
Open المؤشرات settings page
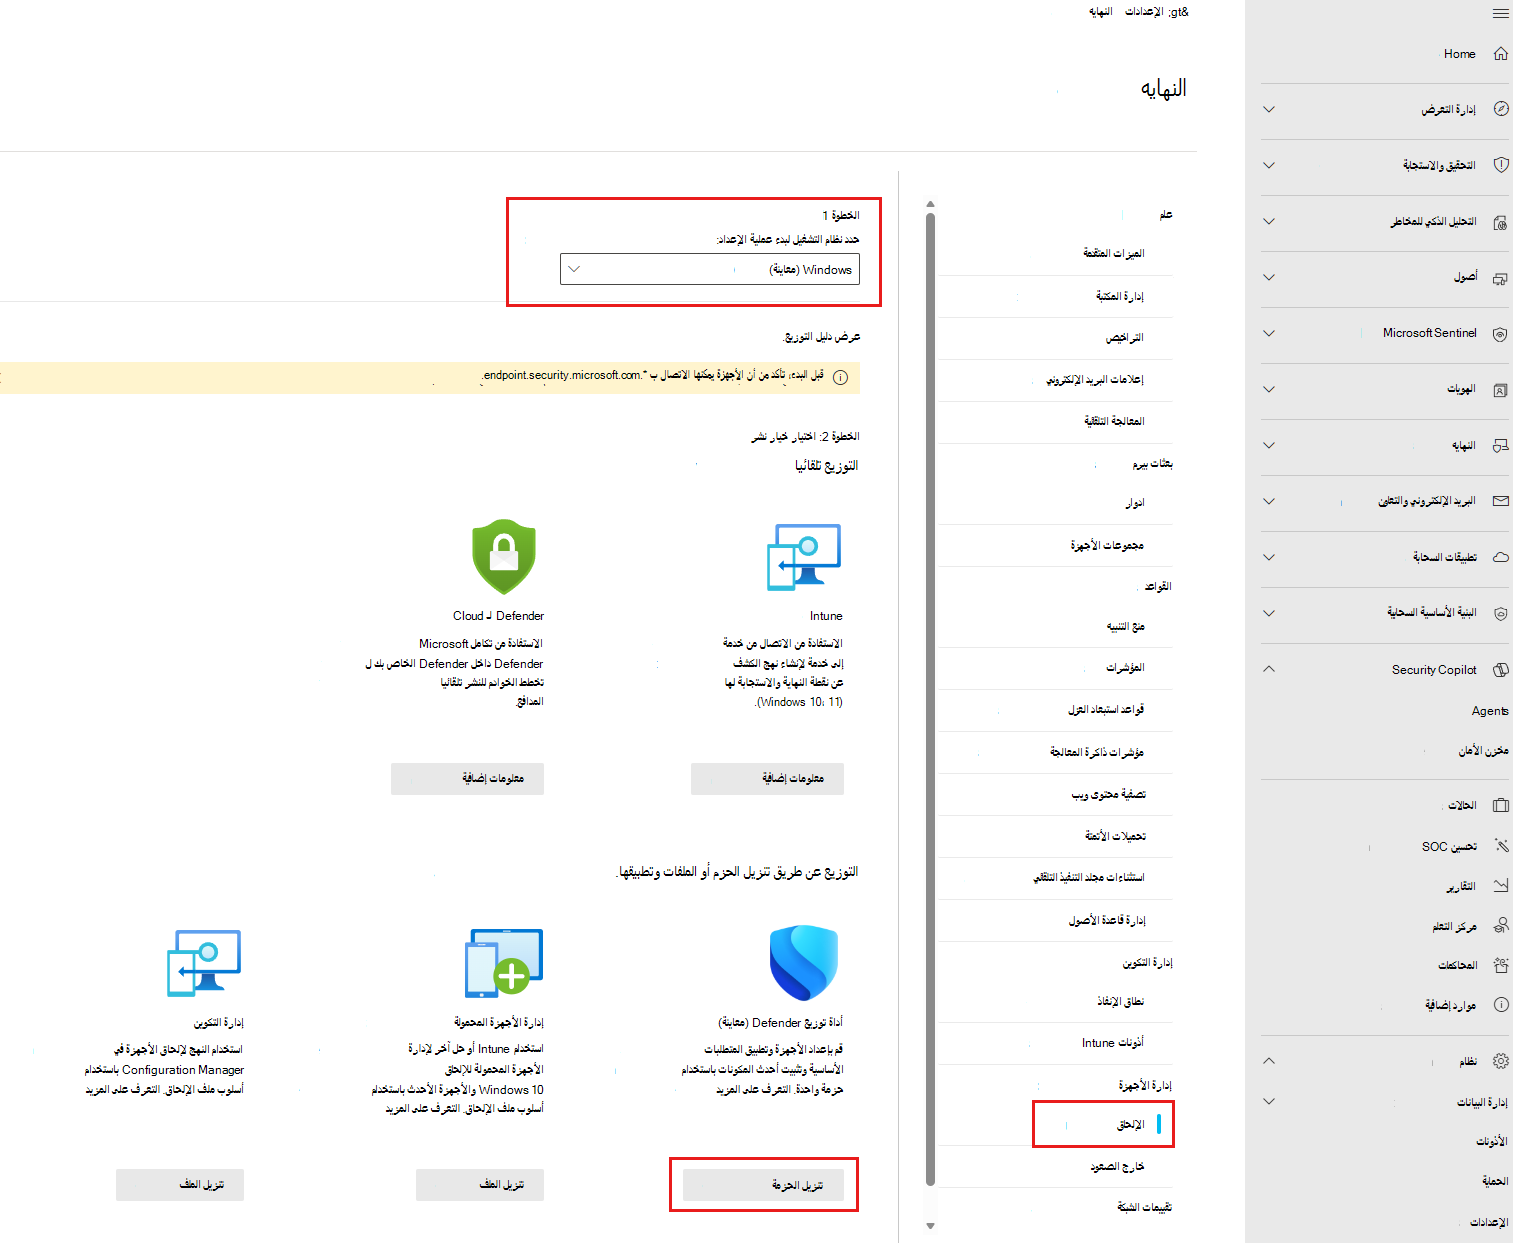point(1126,668)
